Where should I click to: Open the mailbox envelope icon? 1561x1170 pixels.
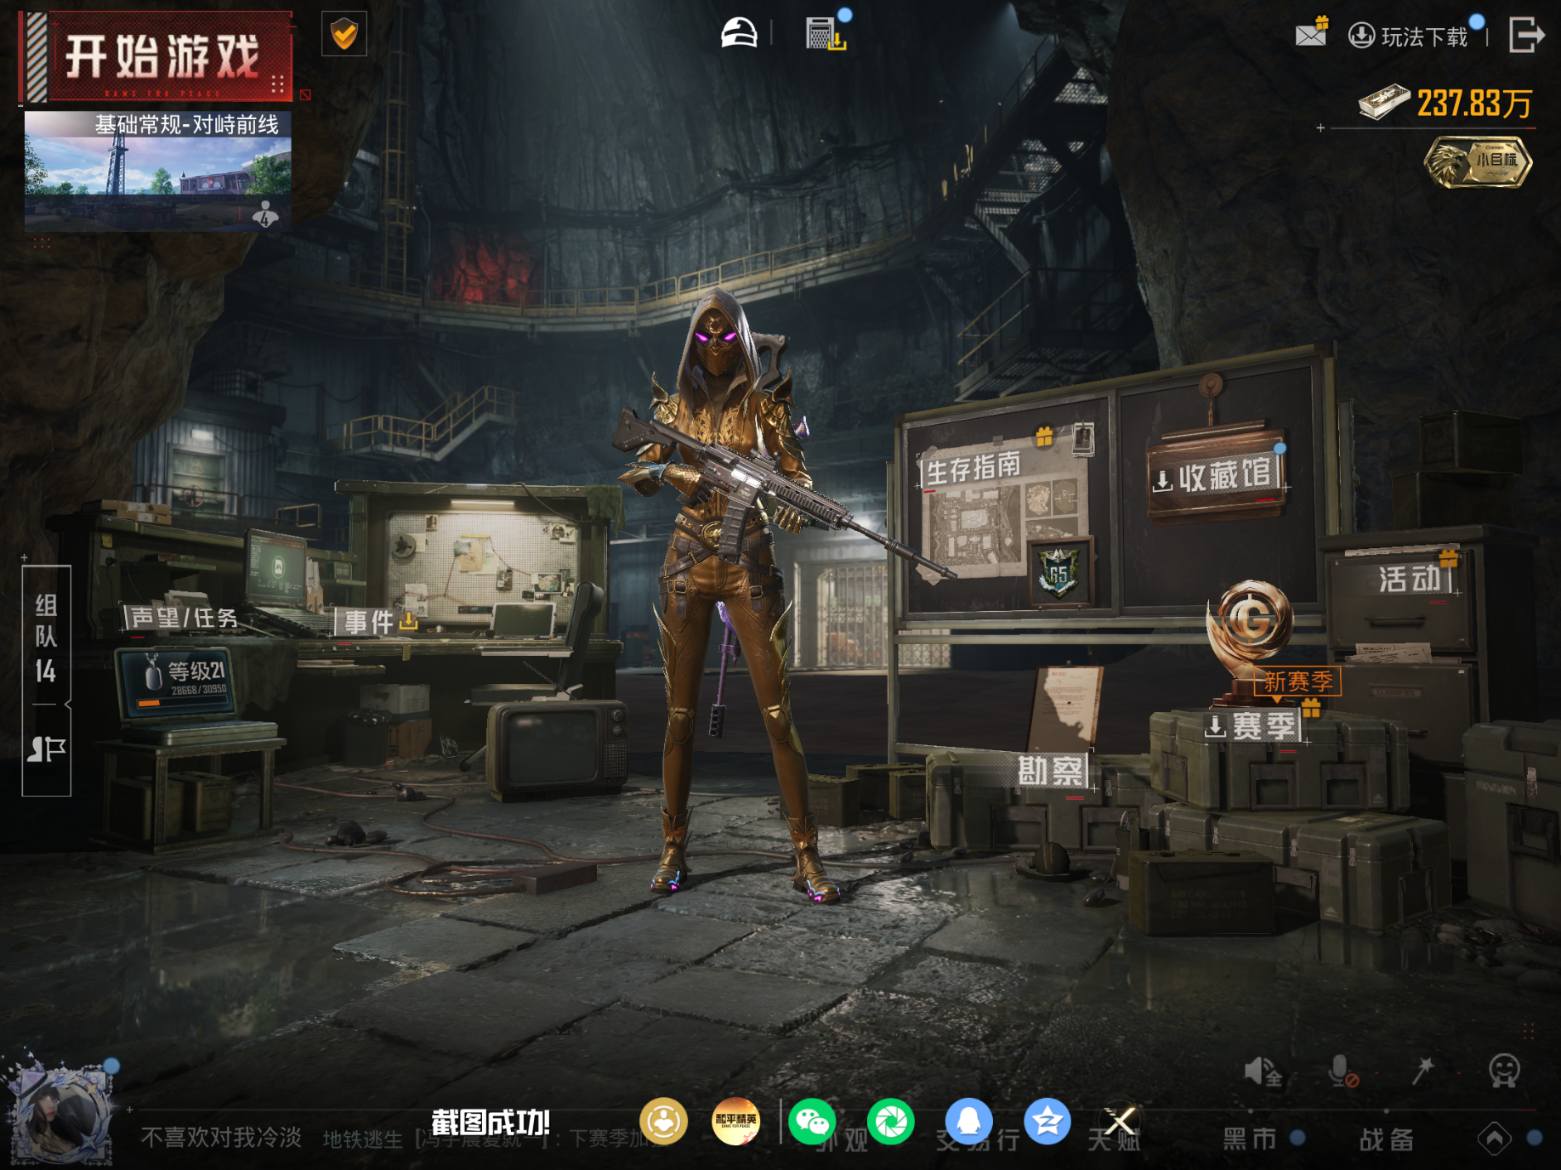[1310, 34]
